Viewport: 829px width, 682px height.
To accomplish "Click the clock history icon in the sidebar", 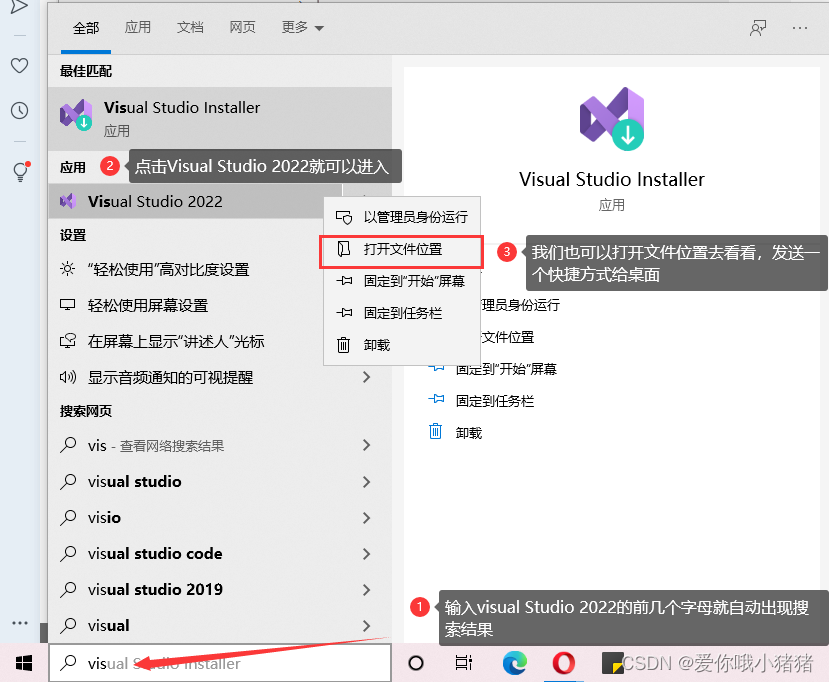I will click(19, 111).
